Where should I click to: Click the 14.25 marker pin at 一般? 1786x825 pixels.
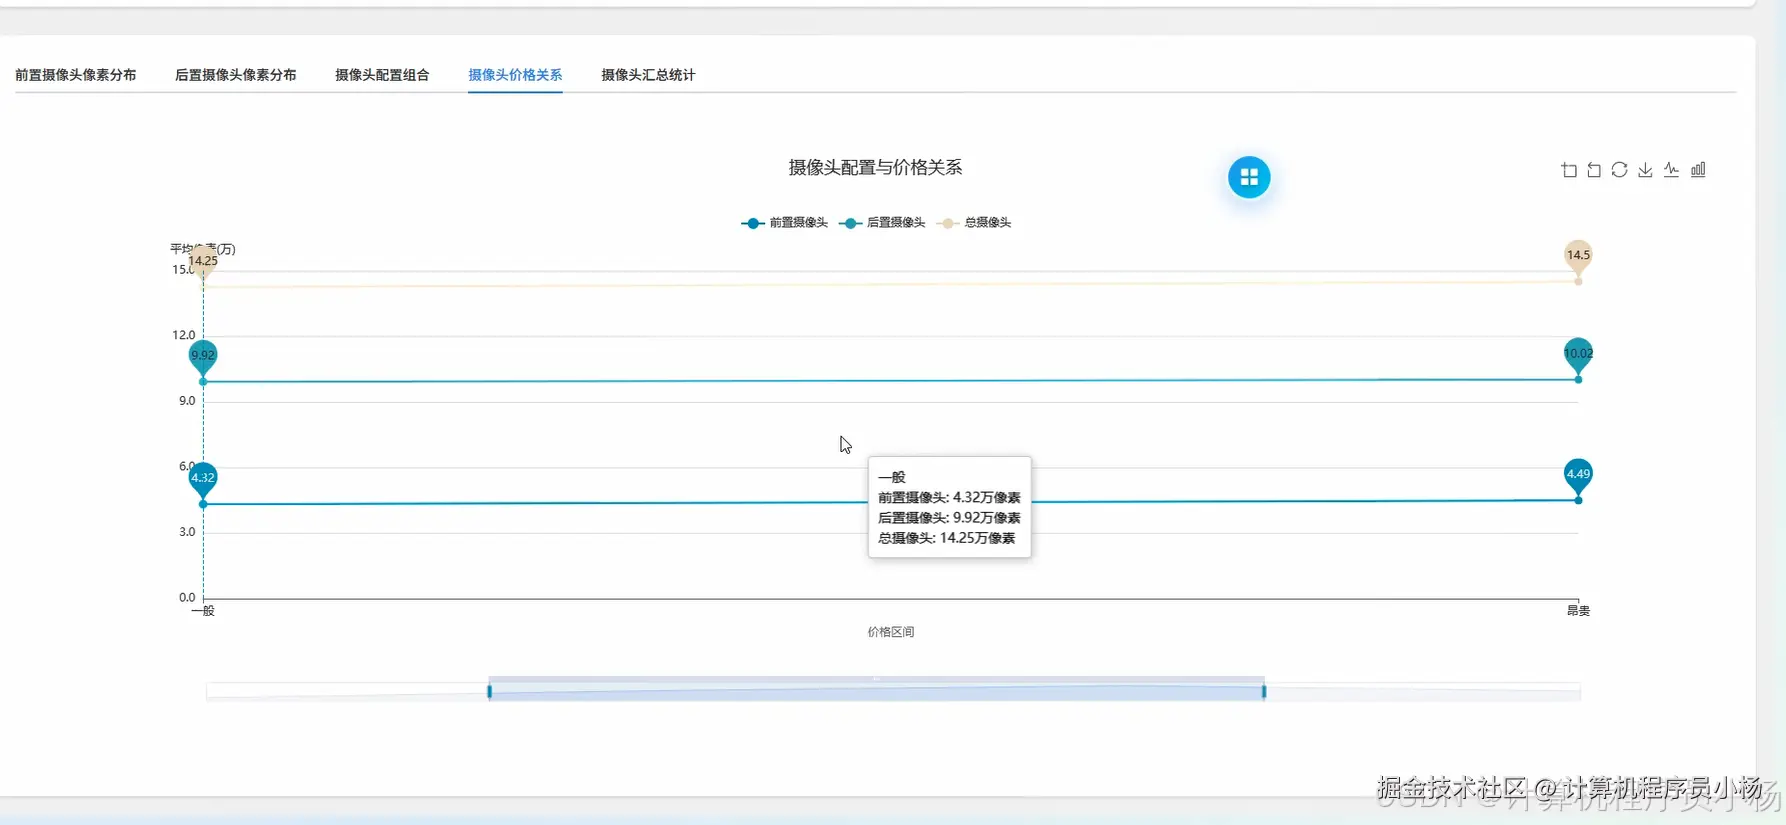(x=203, y=261)
